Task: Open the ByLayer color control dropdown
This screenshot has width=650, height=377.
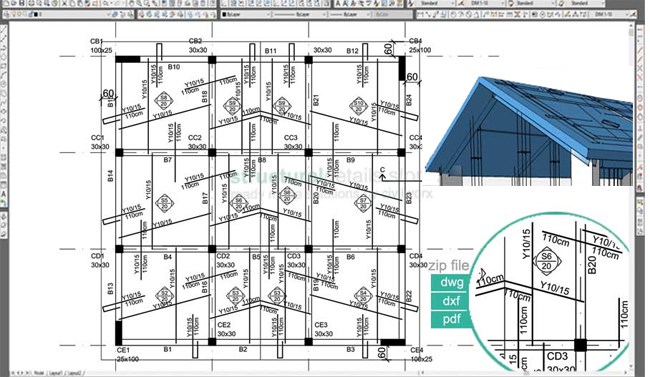Action: (x=246, y=15)
